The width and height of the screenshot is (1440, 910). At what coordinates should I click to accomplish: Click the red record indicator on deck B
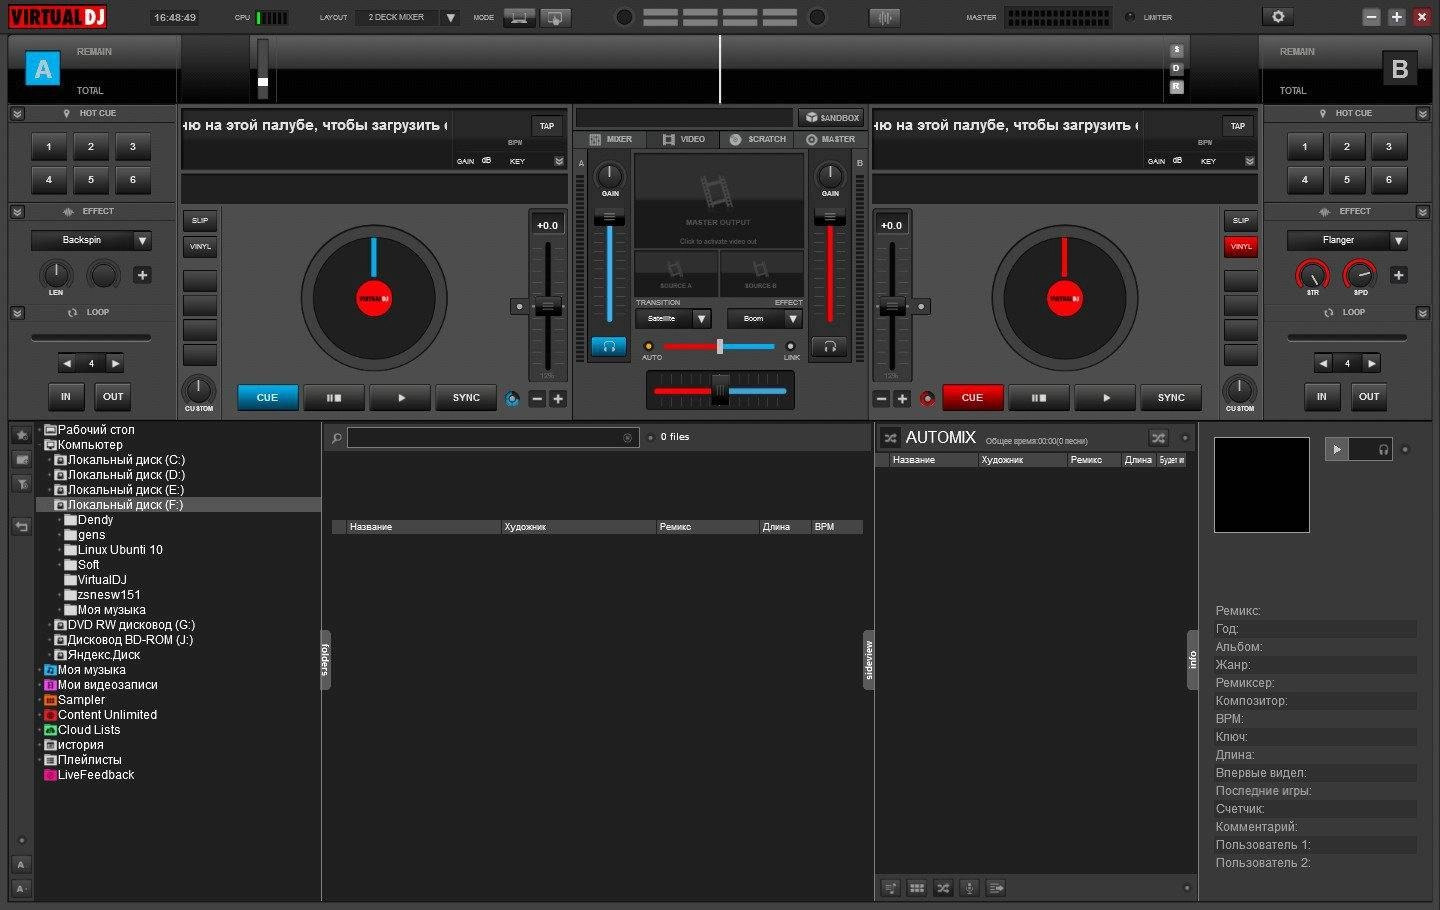[x=927, y=398]
